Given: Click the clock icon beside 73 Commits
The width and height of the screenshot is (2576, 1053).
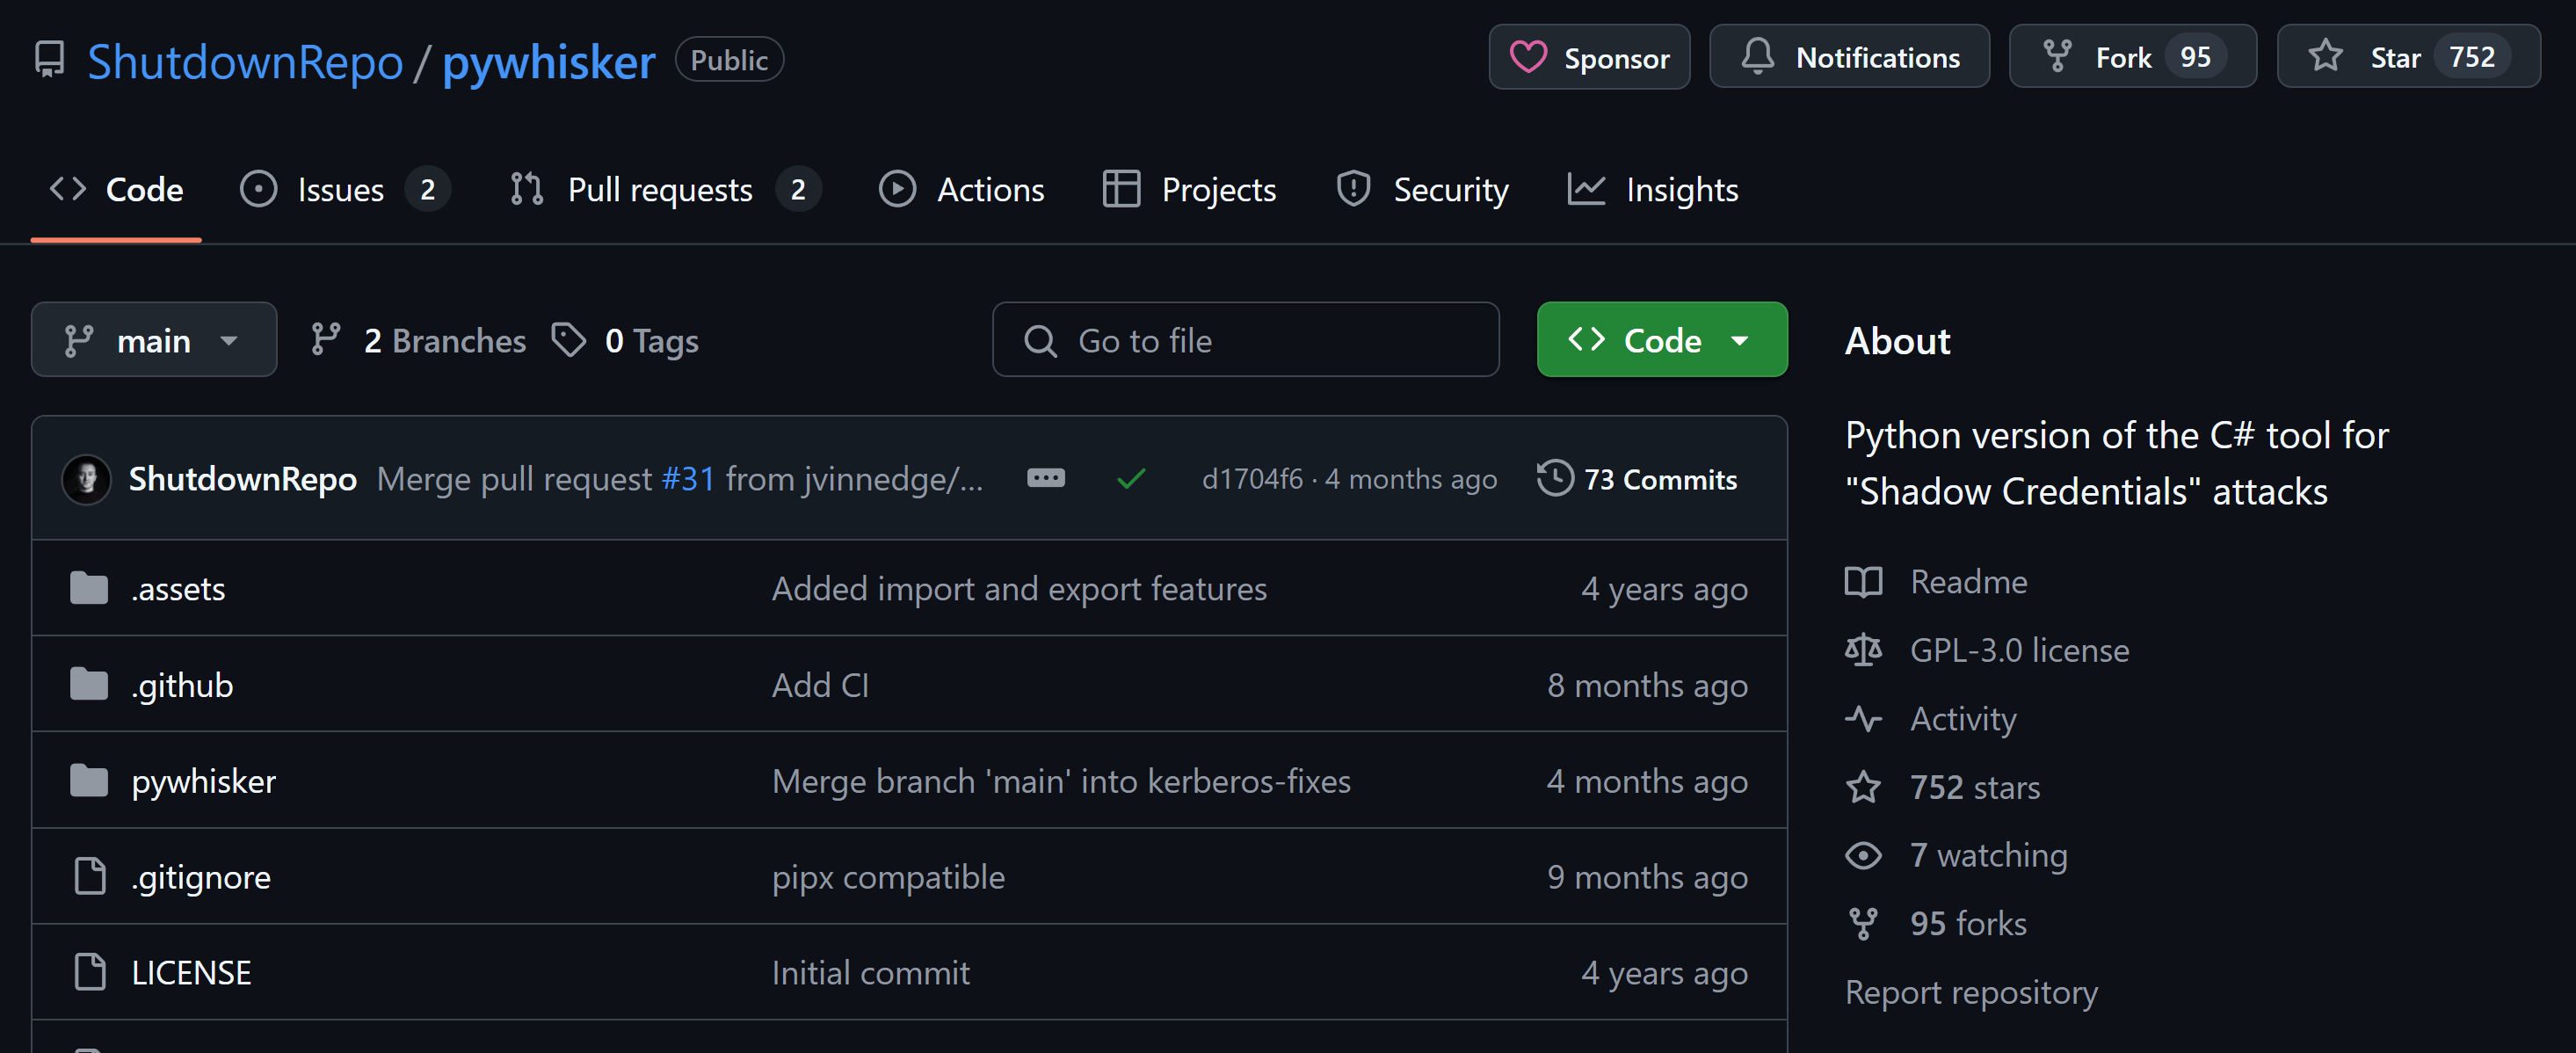Looking at the screenshot, I should tap(1555, 477).
